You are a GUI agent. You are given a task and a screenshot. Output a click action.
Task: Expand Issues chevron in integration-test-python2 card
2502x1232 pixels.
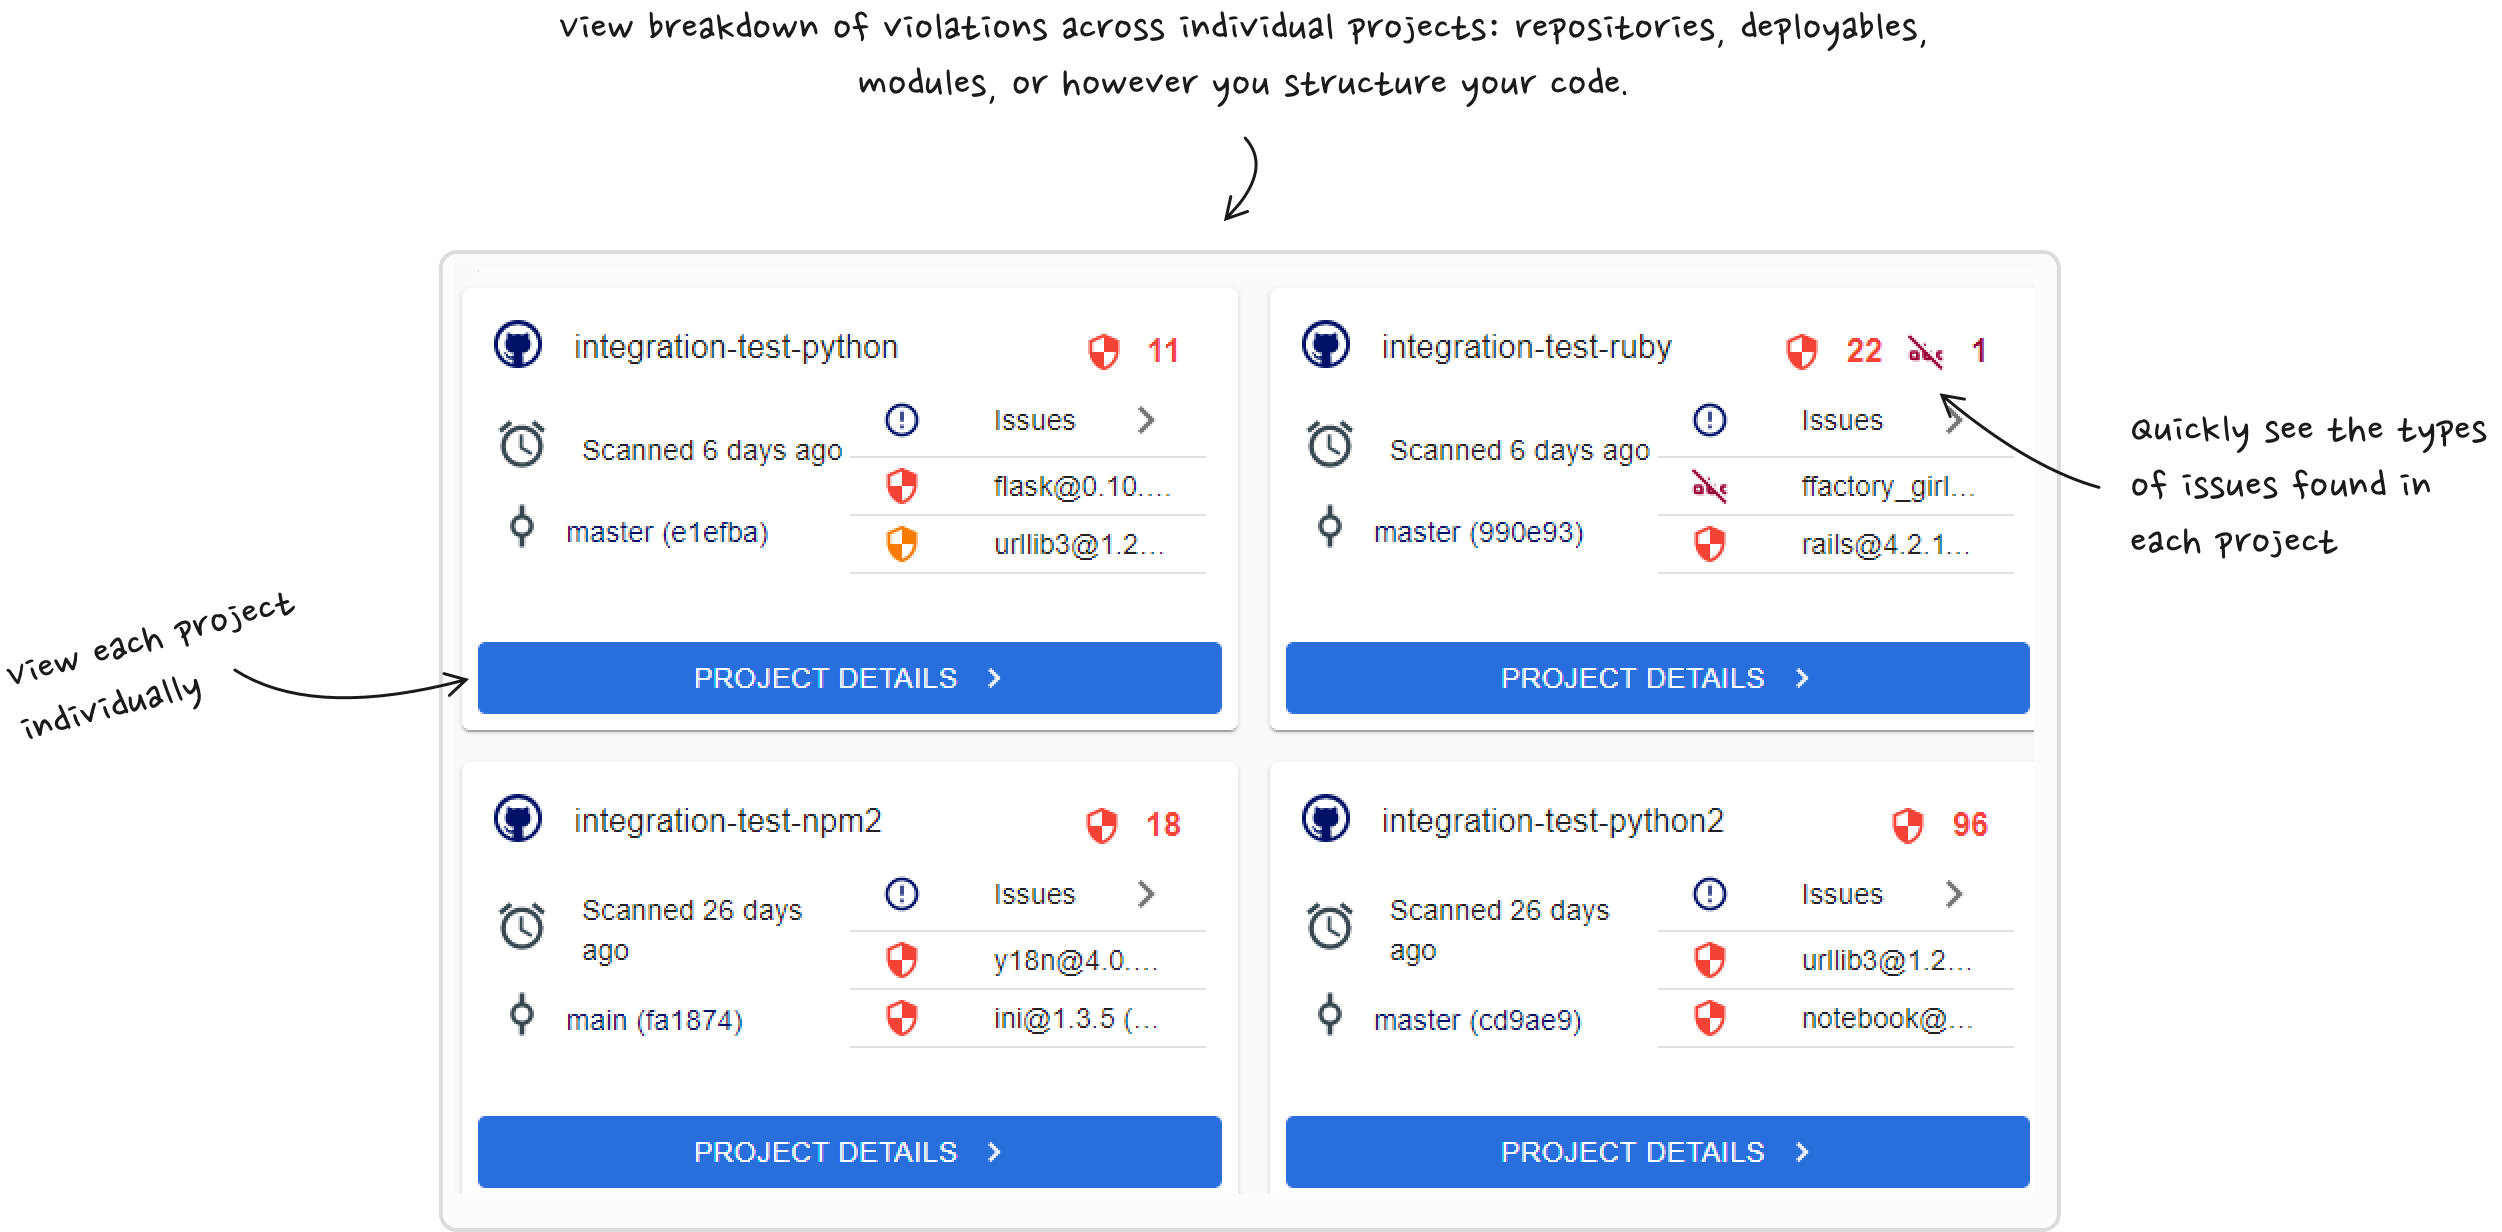(x=1954, y=894)
